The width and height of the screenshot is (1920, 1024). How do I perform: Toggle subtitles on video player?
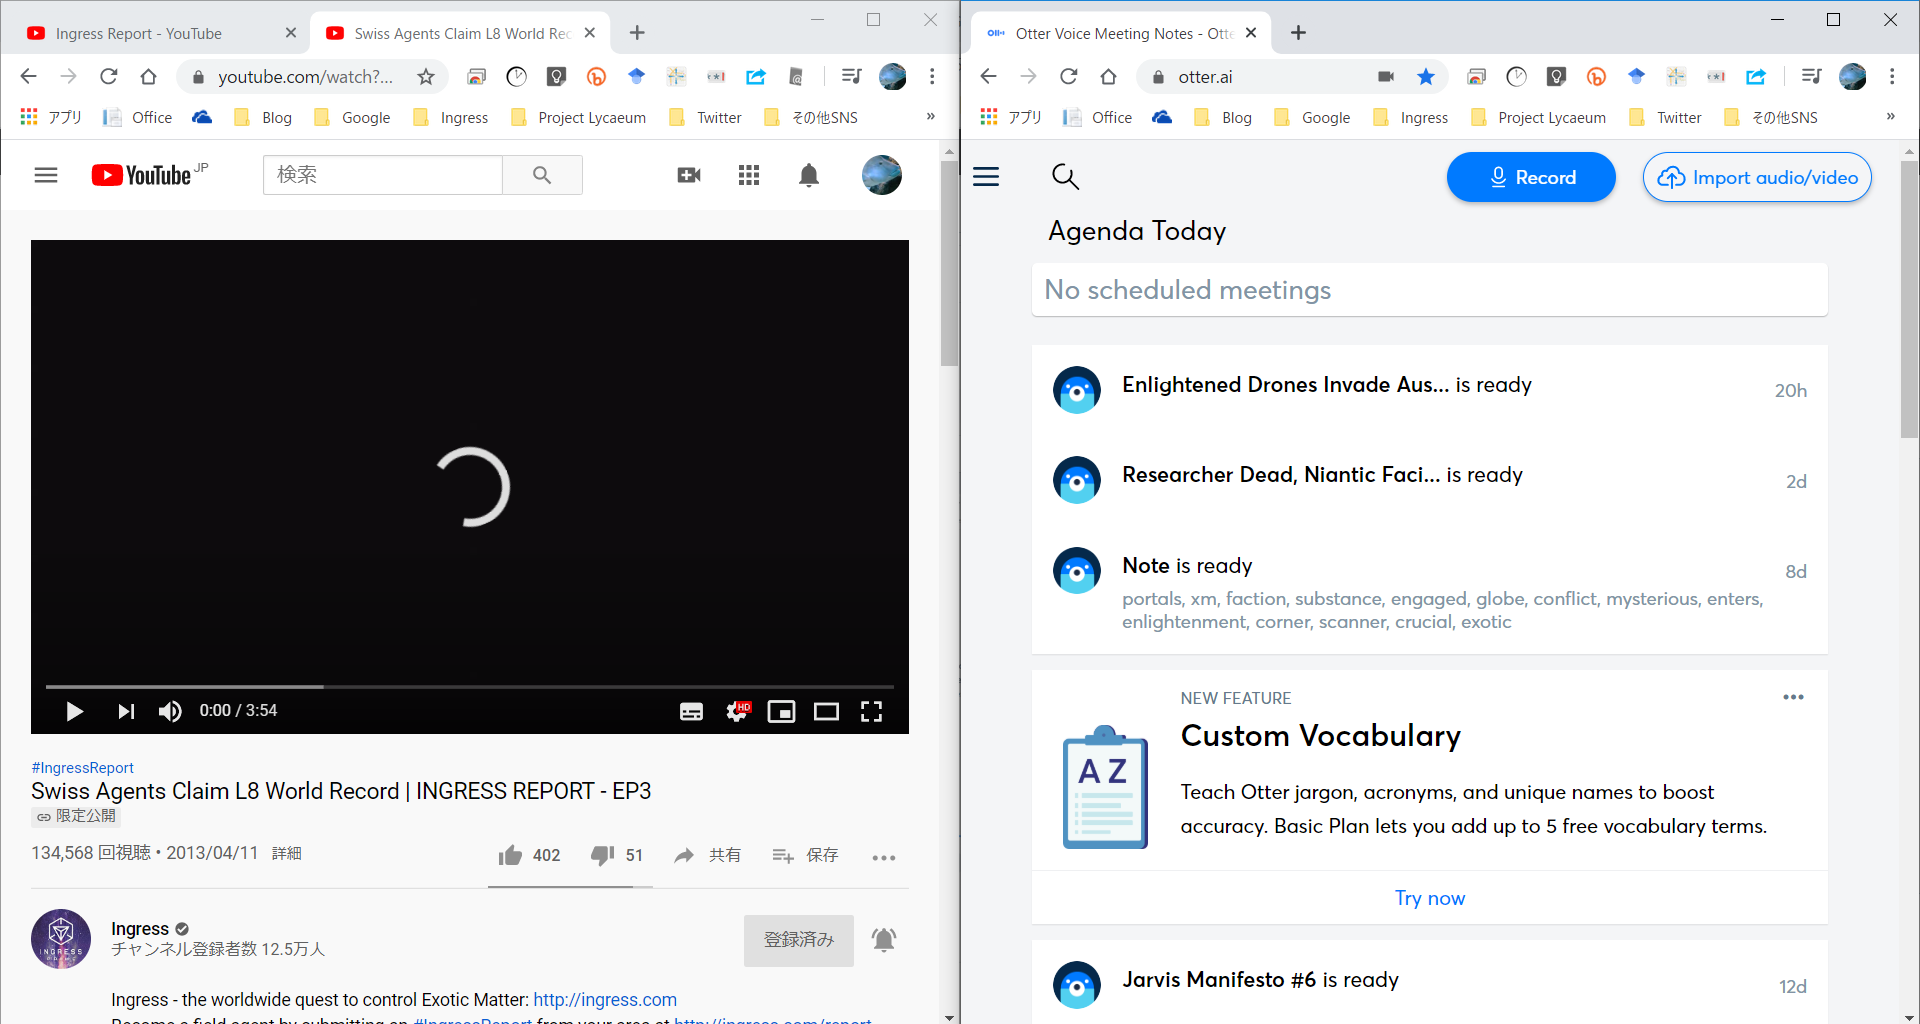(x=691, y=711)
